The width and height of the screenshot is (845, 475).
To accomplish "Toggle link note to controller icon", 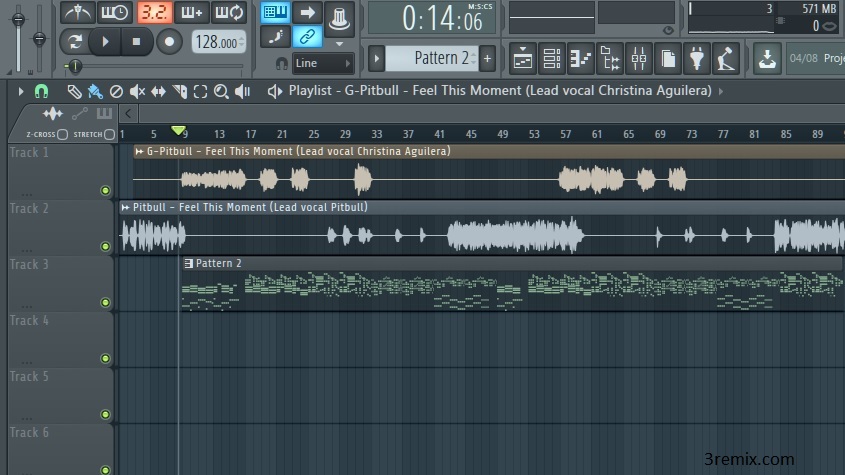I will [x=307, y=37].
